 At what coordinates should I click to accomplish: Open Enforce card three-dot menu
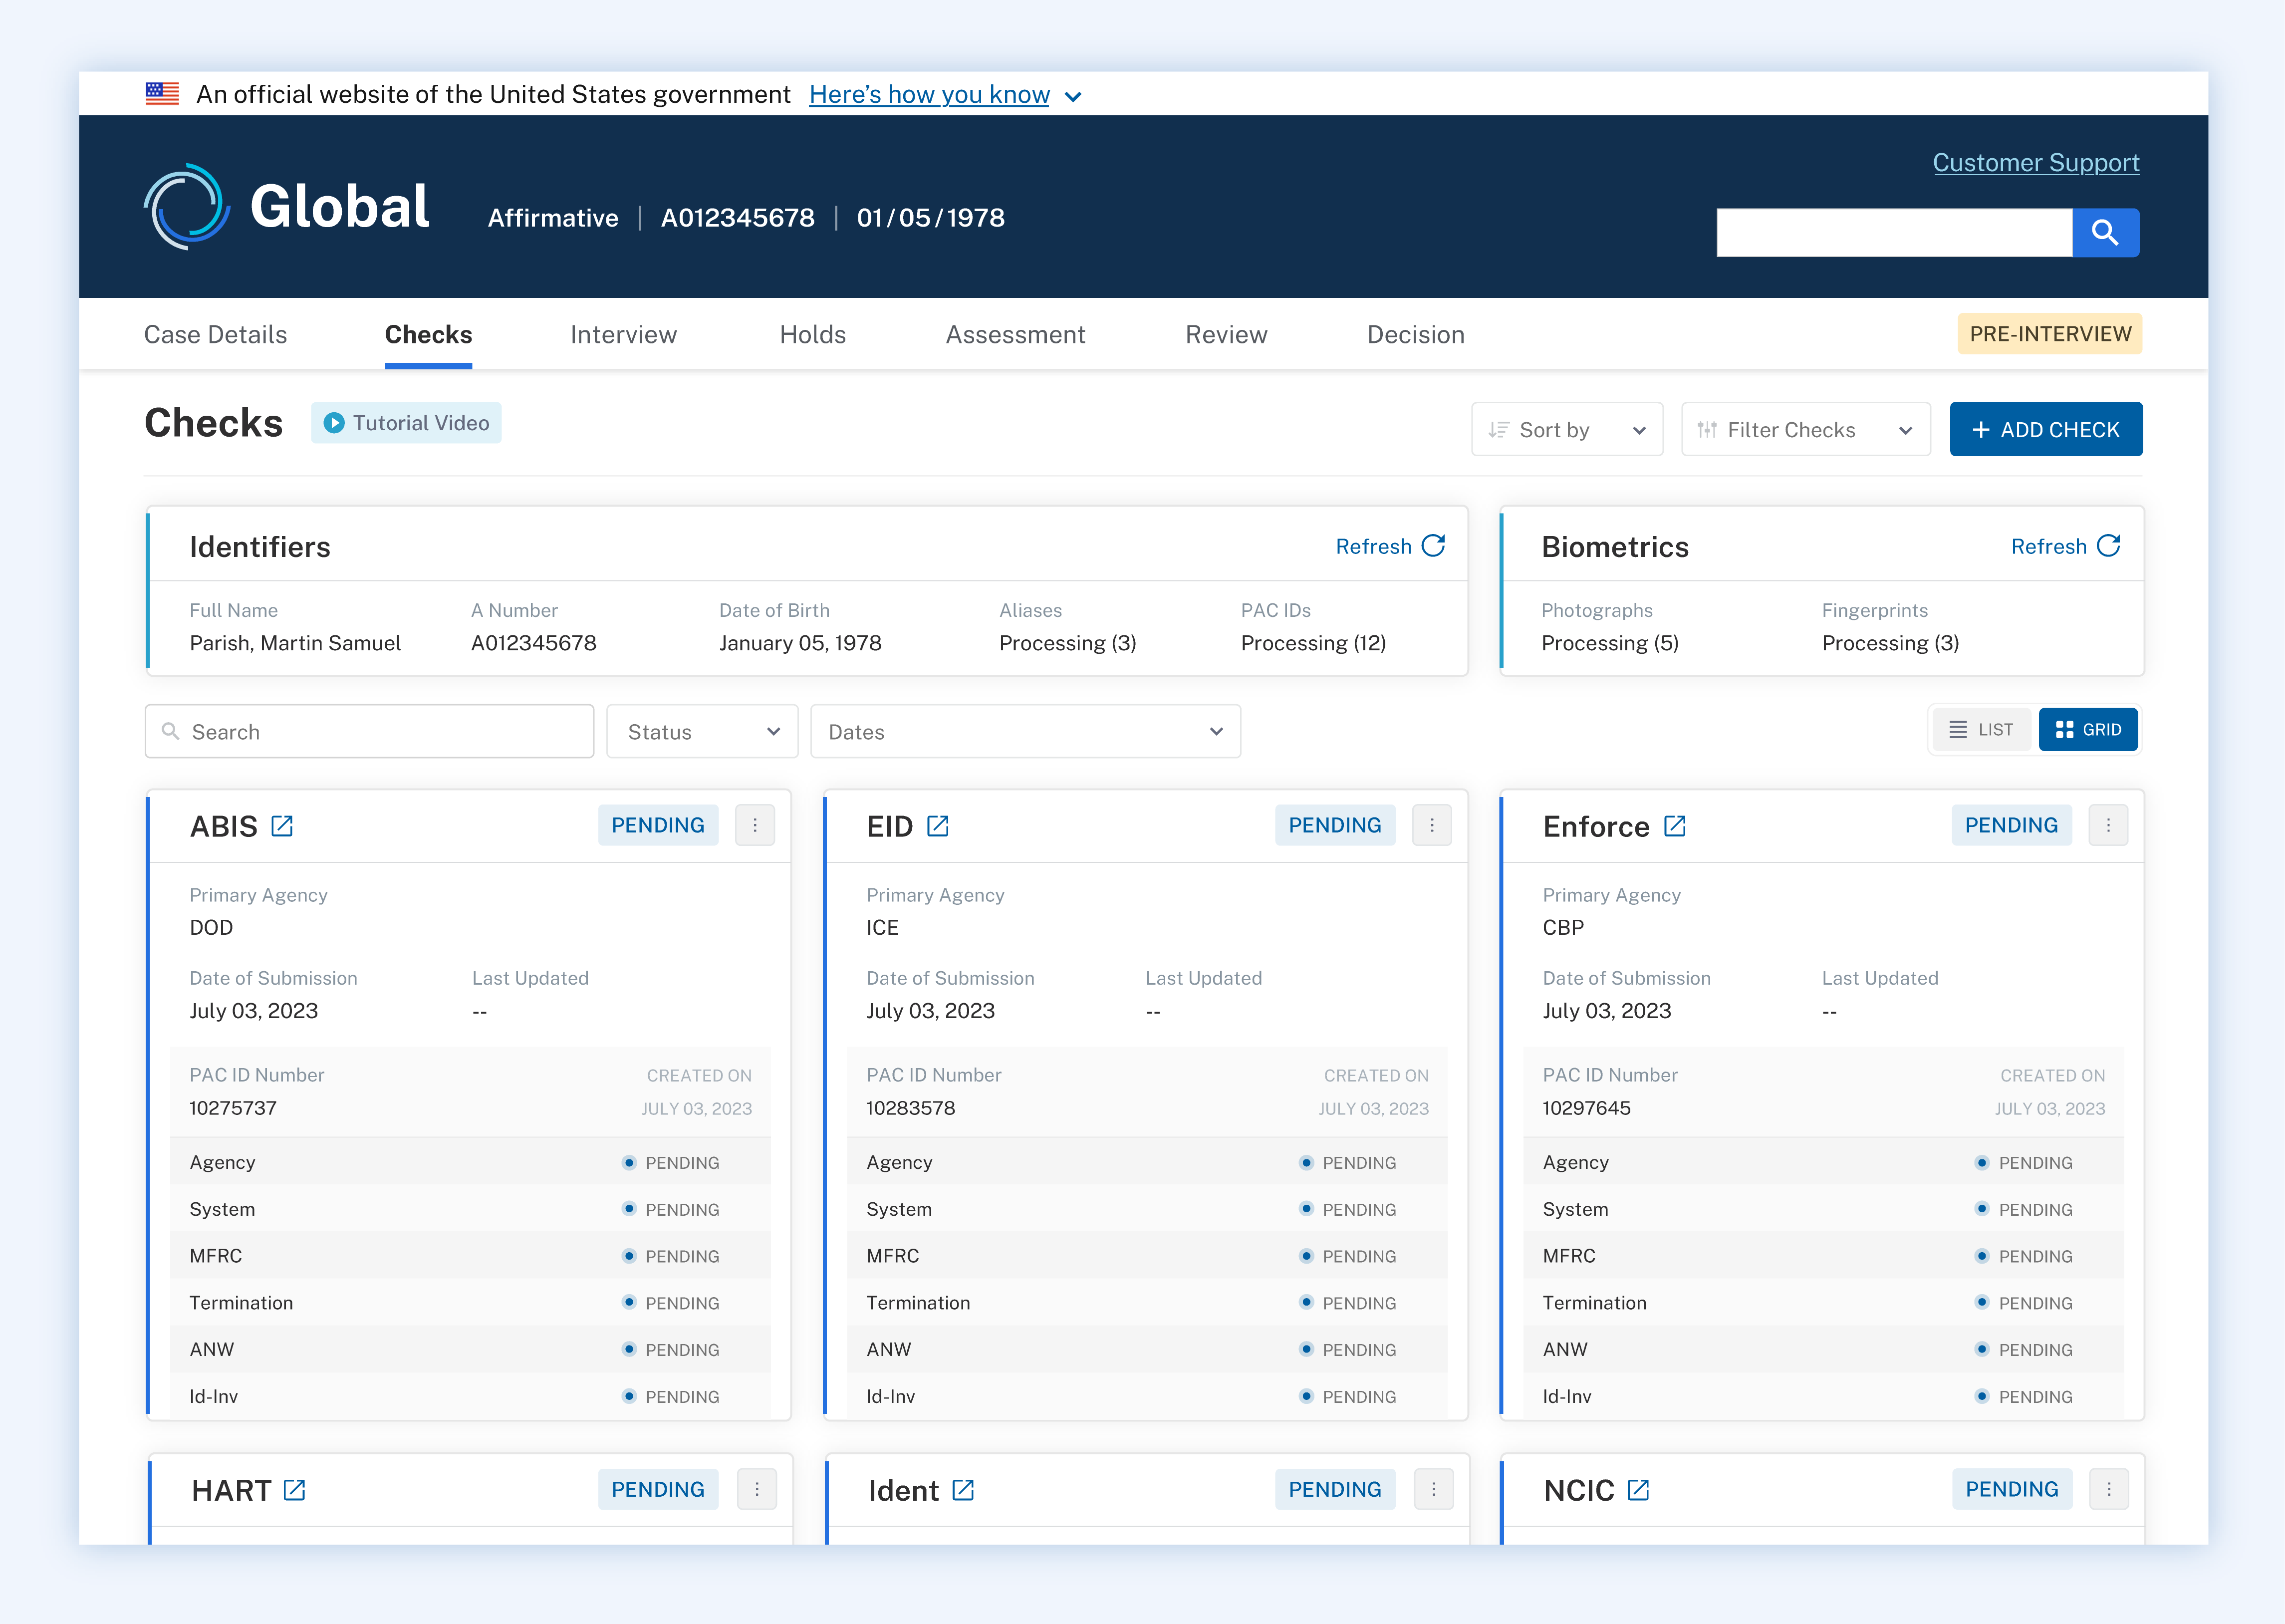pyautogui.click(x=2108, y=825)
